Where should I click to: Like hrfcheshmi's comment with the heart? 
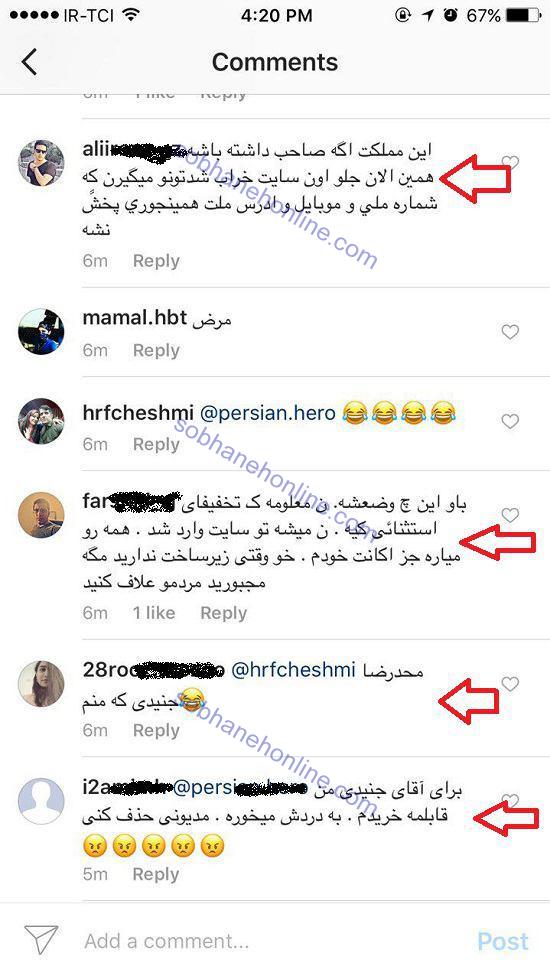click(511, 421)
